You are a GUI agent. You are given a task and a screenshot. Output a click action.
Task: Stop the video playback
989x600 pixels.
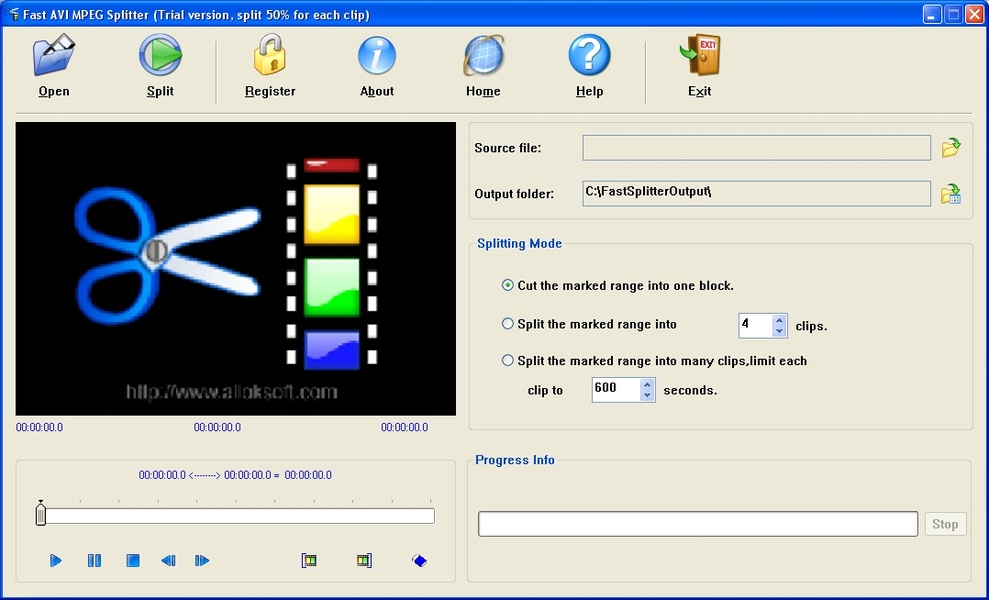click(132, 560)
